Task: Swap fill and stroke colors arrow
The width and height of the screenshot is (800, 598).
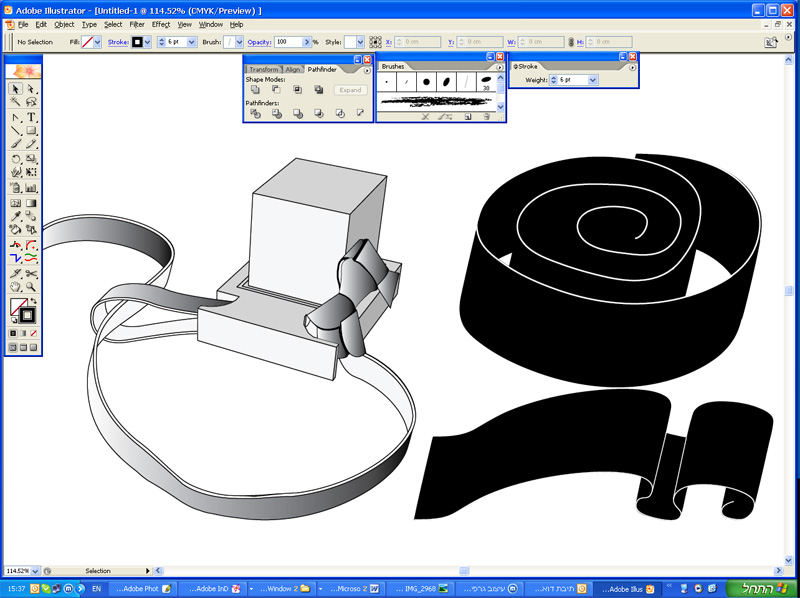Action: coord(33,301)
